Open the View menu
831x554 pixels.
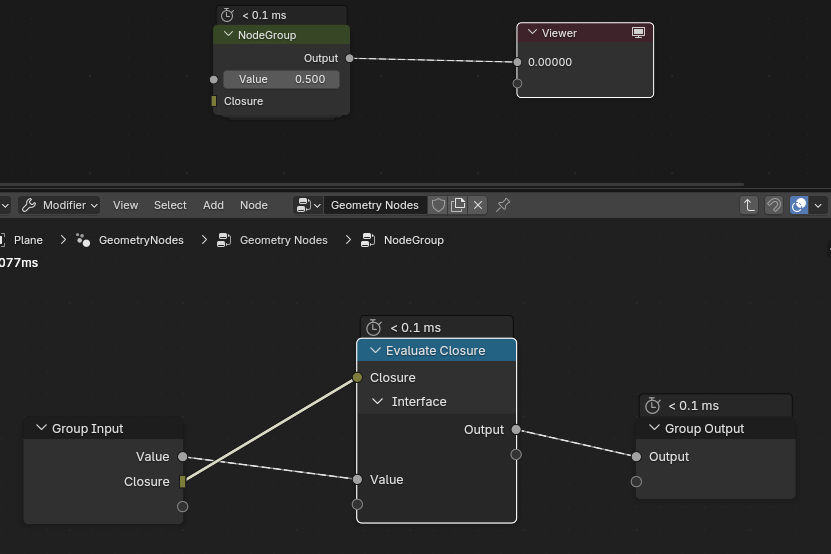pyautogui.click(x=126, y=205)
